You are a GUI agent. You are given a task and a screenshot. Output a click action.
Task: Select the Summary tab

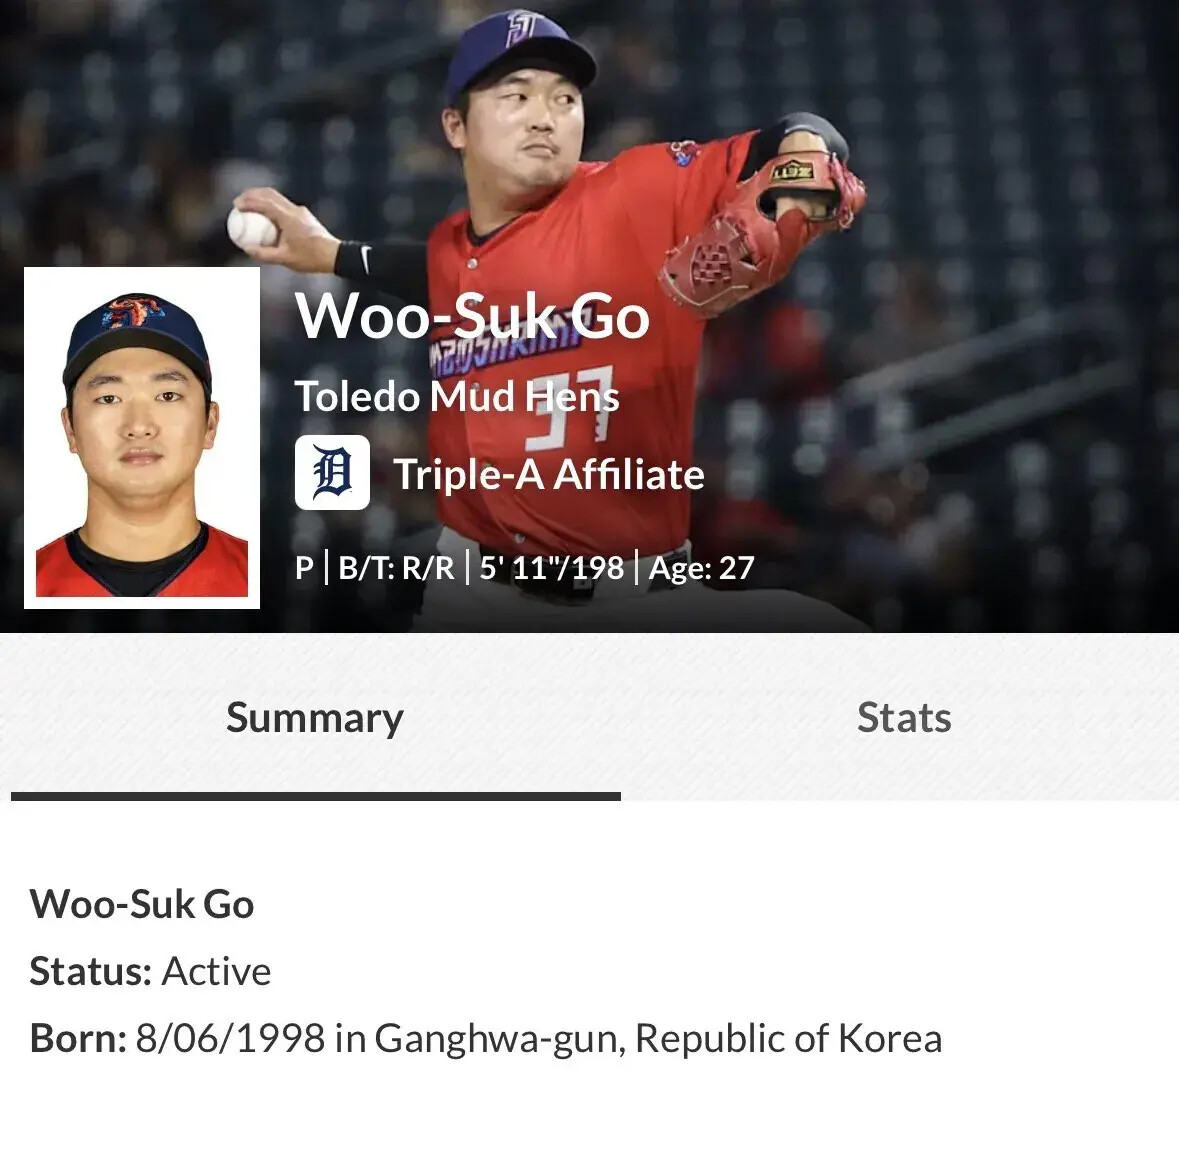pos(315,719)
